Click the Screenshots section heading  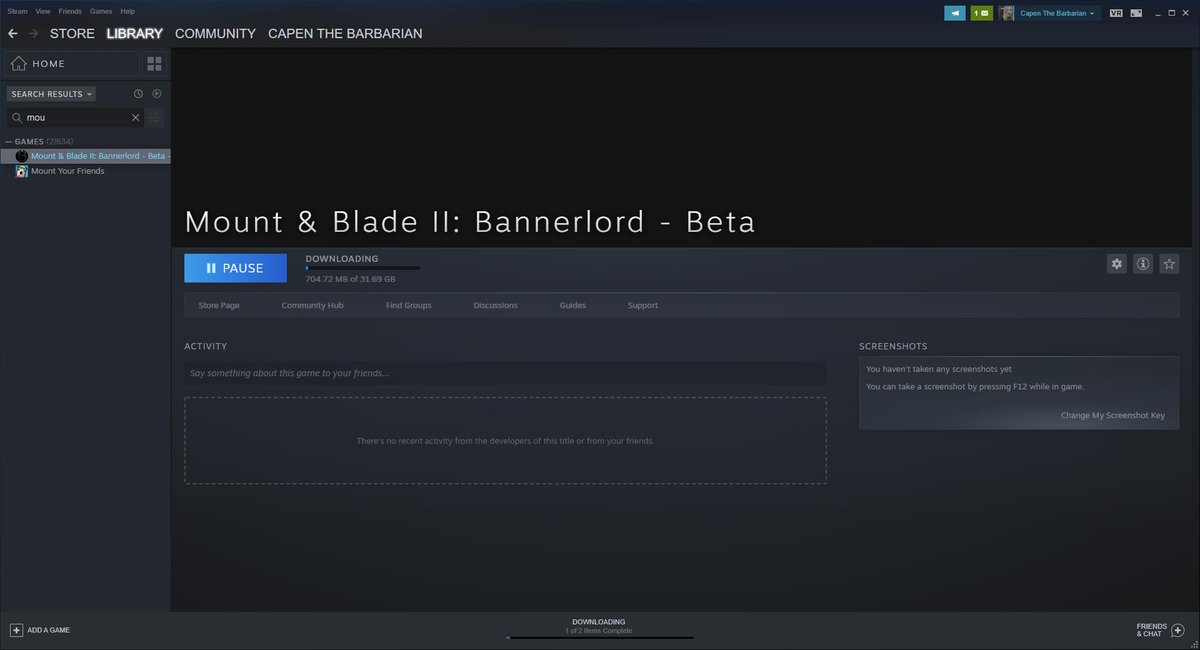(891, 346)
